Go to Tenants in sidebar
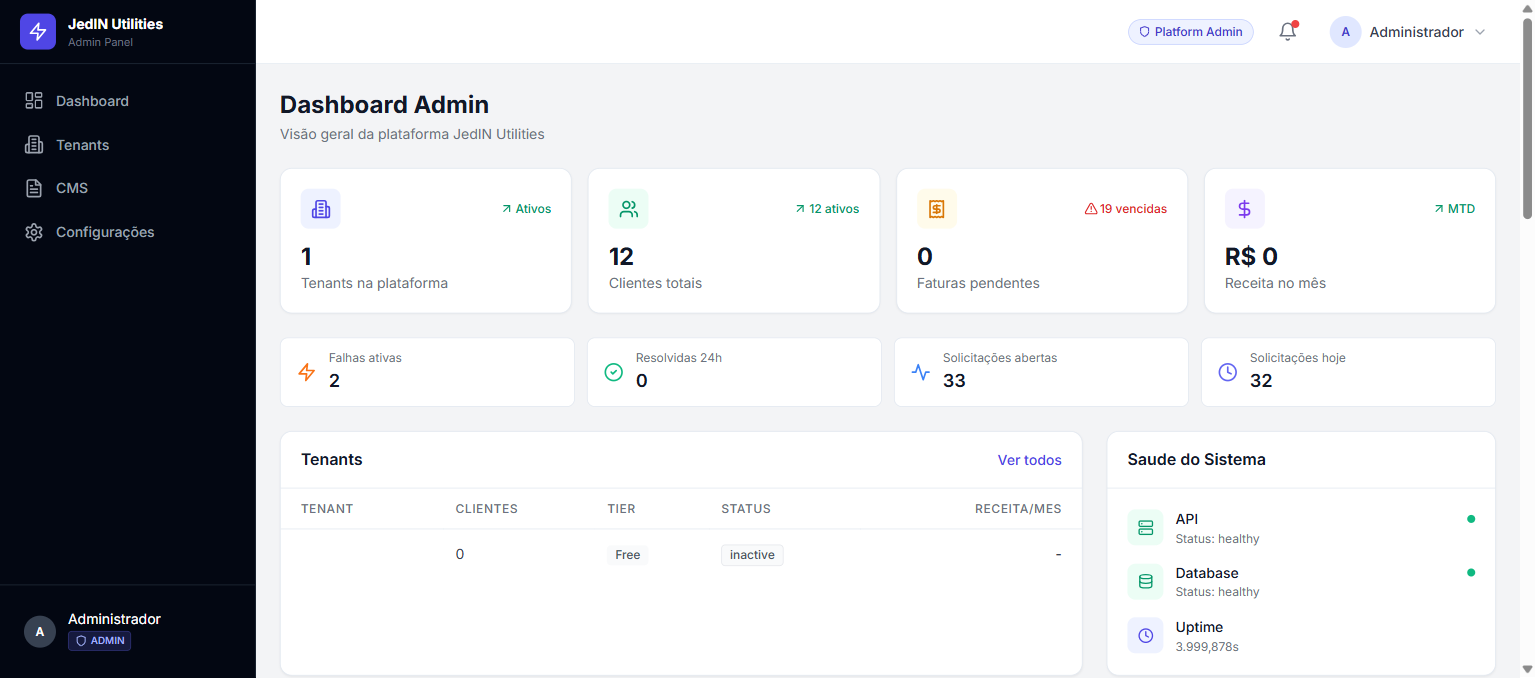 point(82,145)
